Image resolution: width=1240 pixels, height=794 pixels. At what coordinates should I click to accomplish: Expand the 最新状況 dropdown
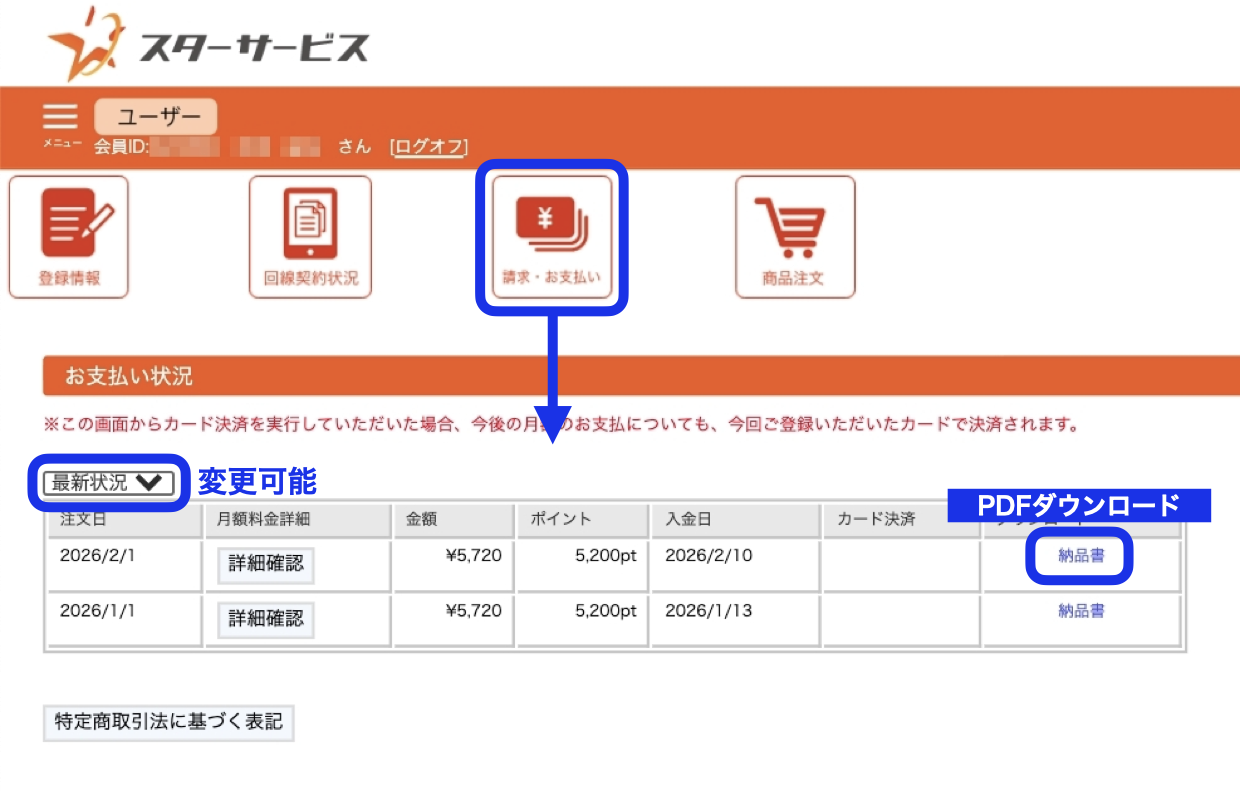[110, 483]
